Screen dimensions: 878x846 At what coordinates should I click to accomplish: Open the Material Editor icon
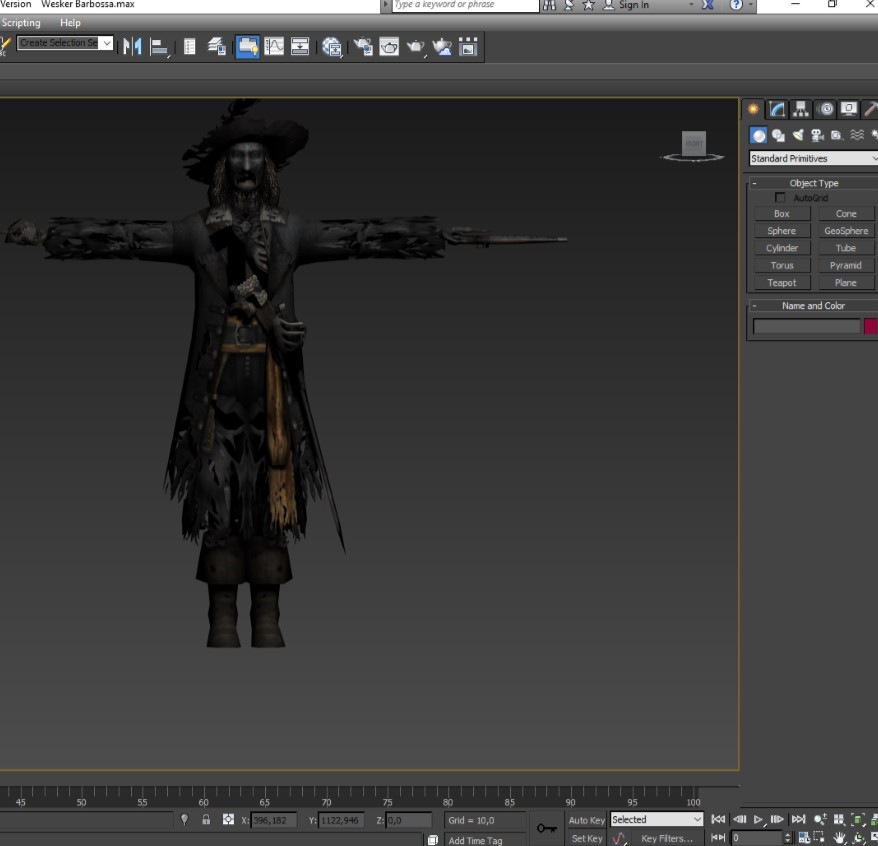[332, 47]
